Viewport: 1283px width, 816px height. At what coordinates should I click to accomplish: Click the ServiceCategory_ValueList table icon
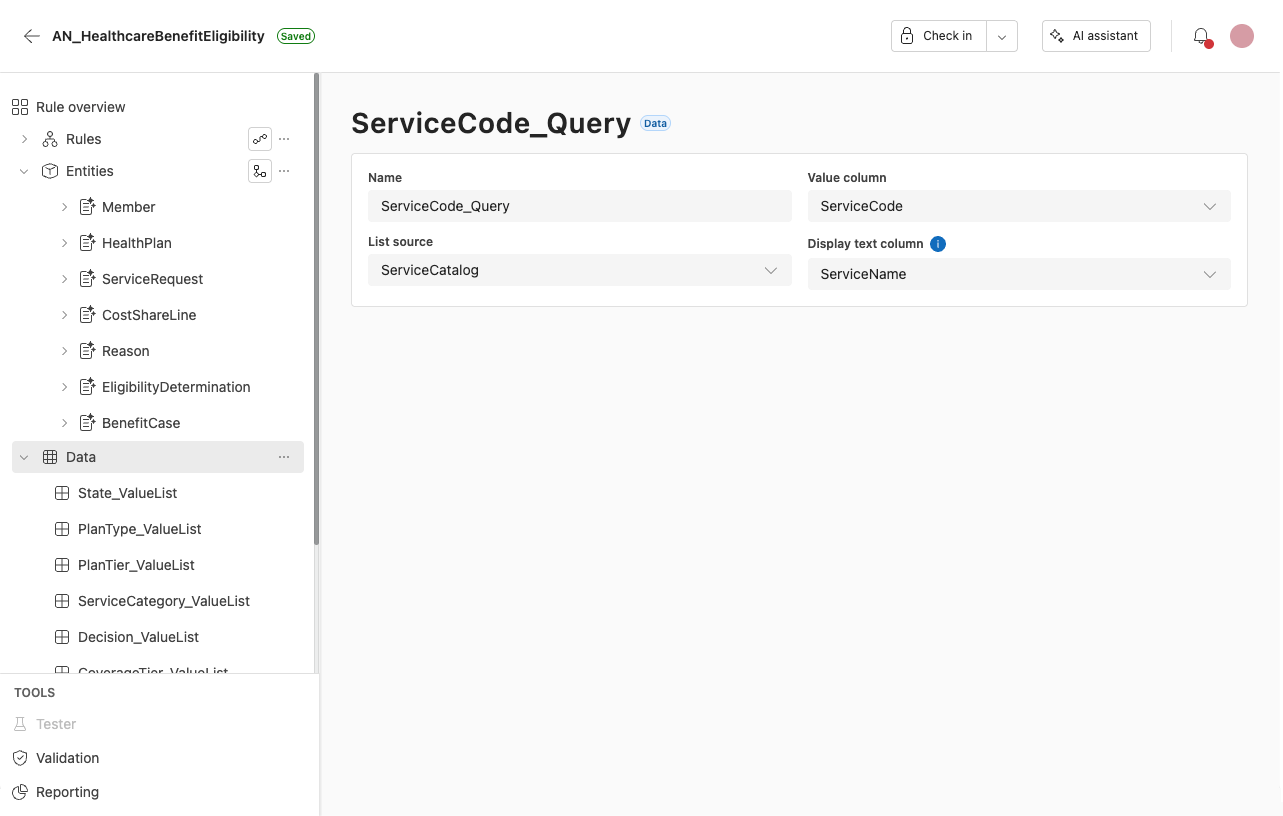coord(61,601)
